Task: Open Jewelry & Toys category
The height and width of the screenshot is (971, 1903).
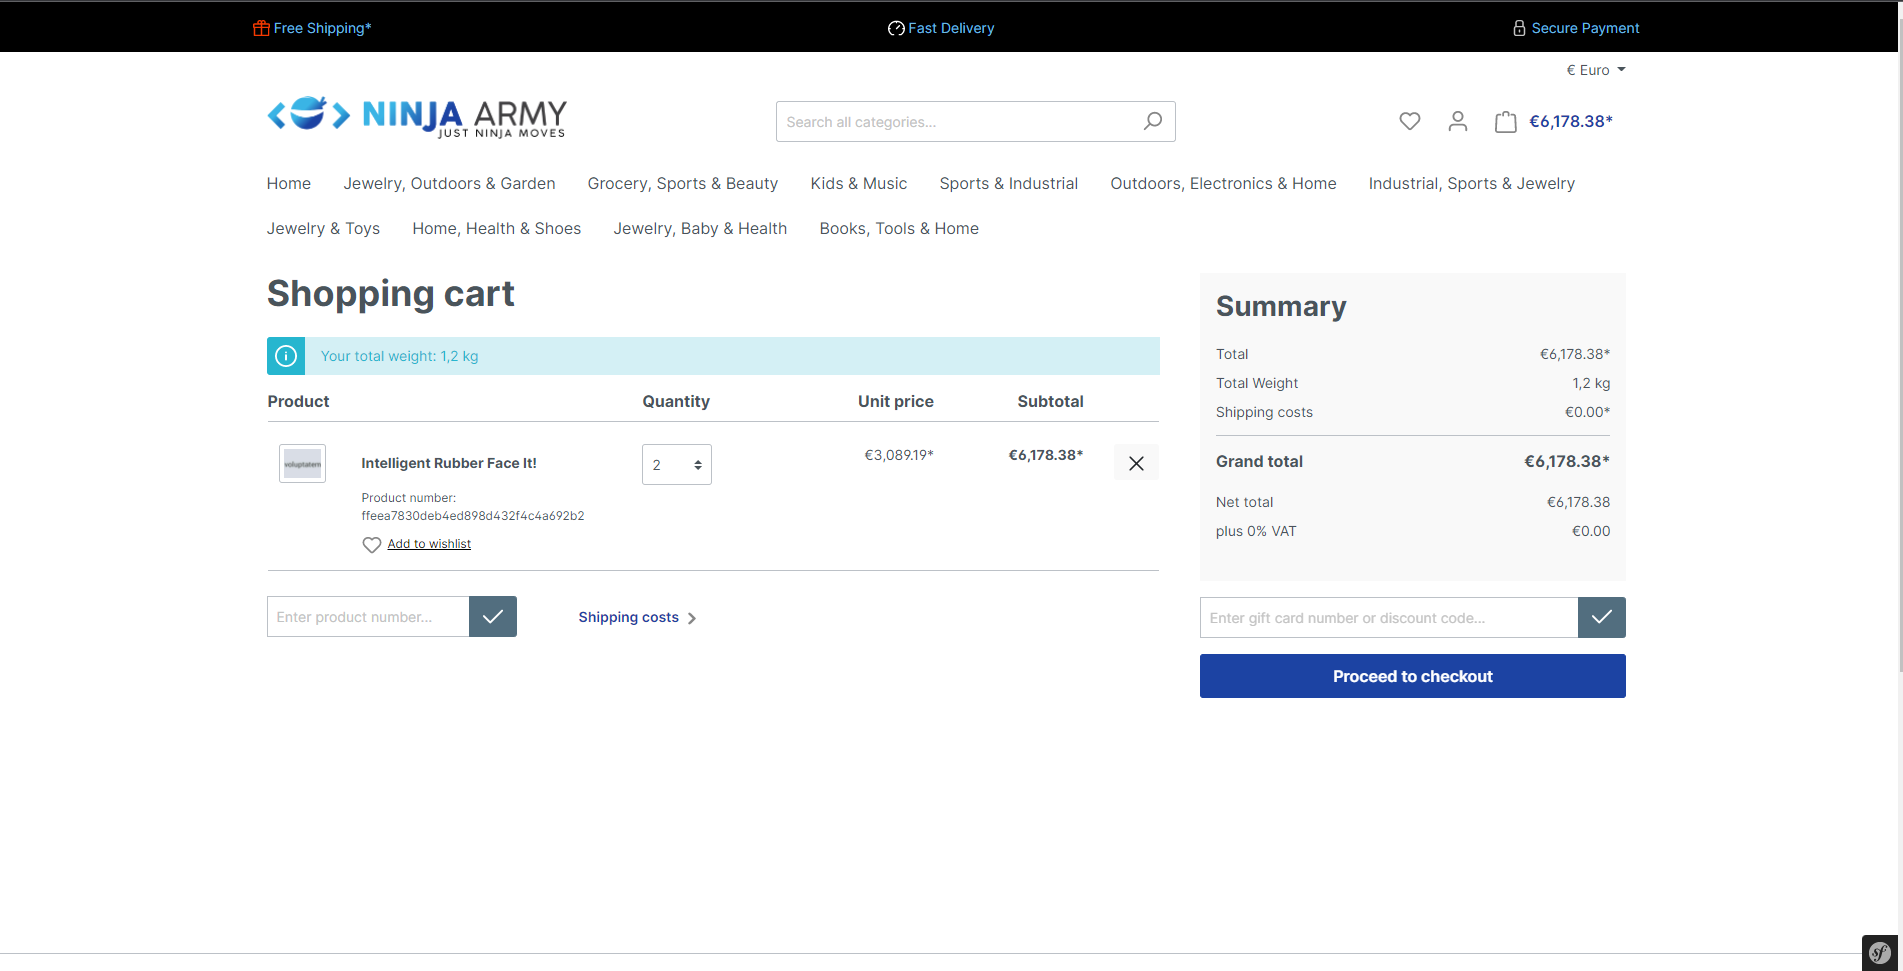Action: pos(323,229)
